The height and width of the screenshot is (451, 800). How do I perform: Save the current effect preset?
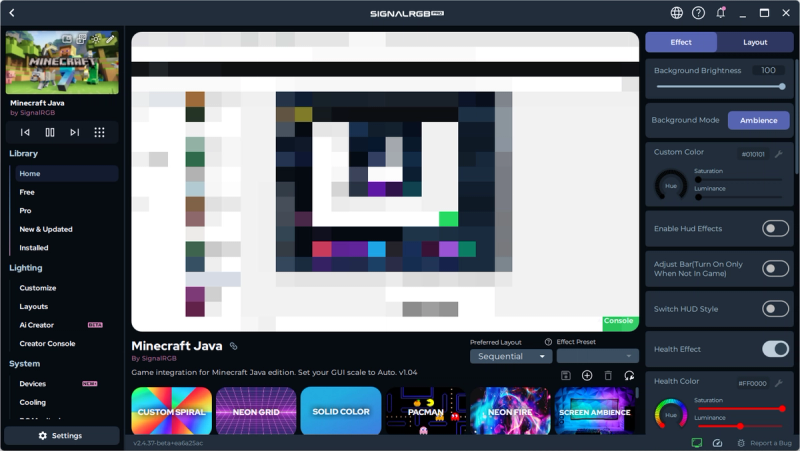point(566,375)
